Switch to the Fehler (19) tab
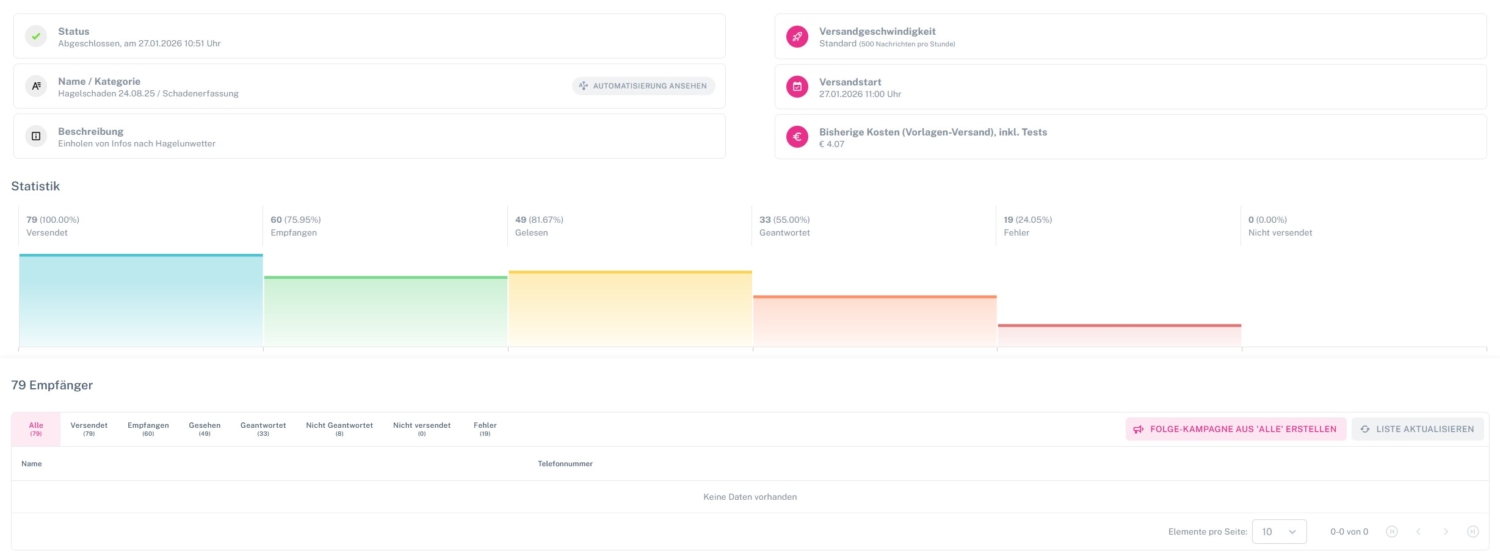 pyautogui.click(x=485, y=429)
